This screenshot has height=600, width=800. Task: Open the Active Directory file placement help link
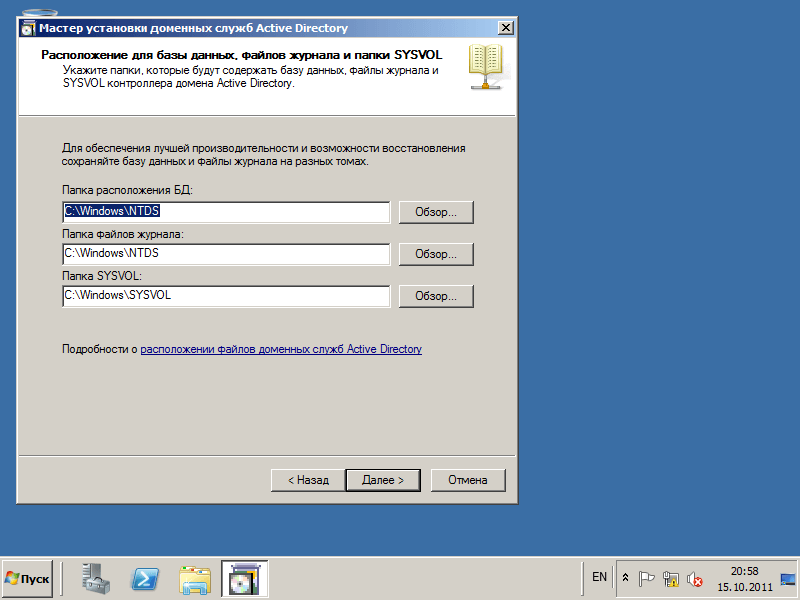281,349
